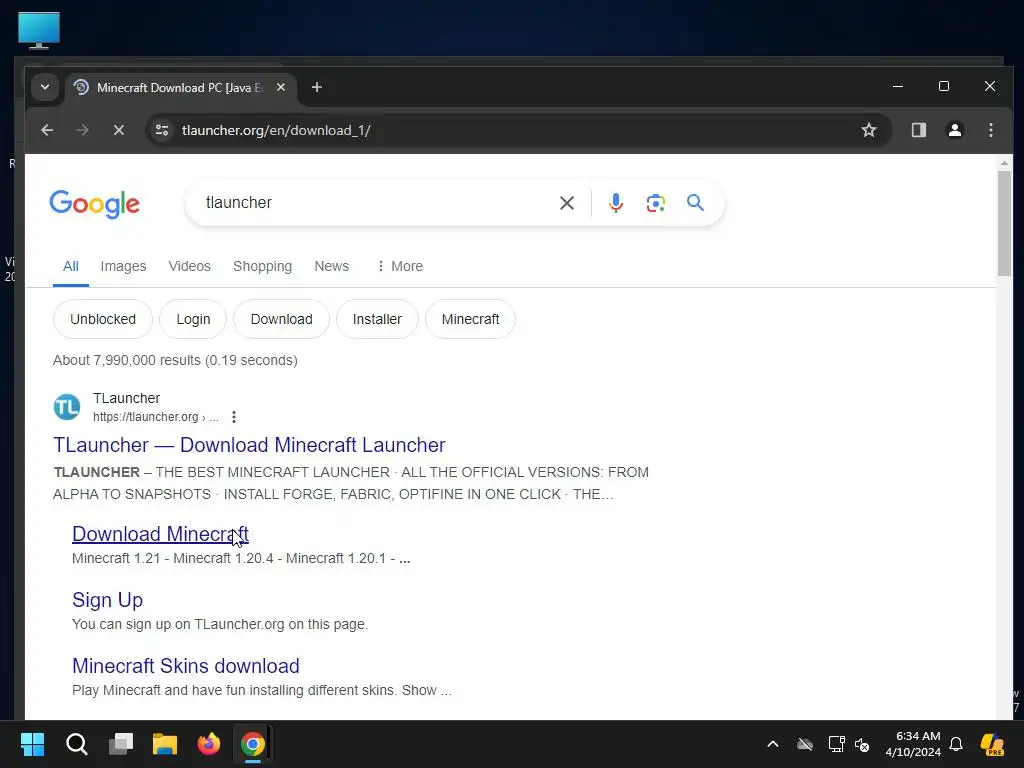Click the desktop monitor icon
Screen dimensions: 1024x768
(39, 30)
